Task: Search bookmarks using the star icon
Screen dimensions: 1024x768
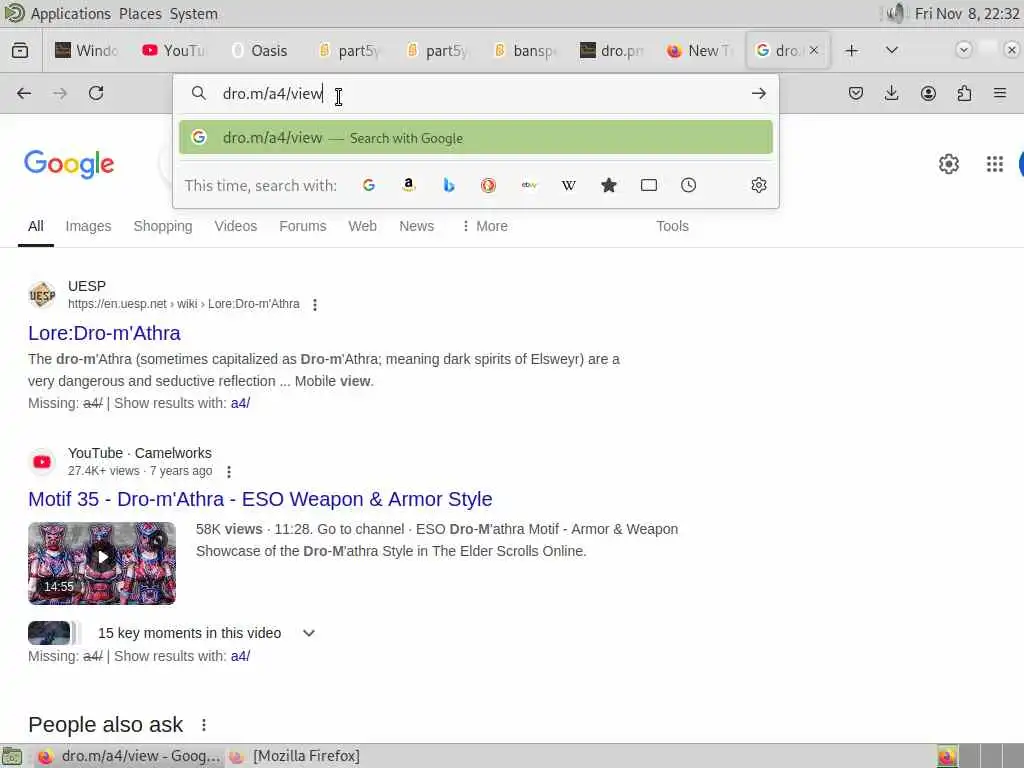Action: [609, 185]
